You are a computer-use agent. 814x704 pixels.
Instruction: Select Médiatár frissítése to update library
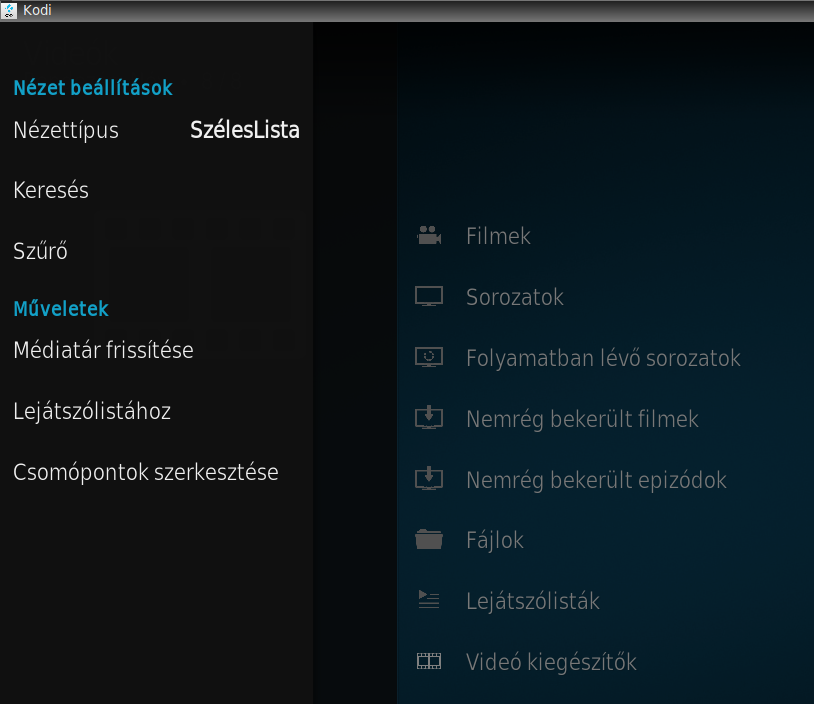(156, 350)
